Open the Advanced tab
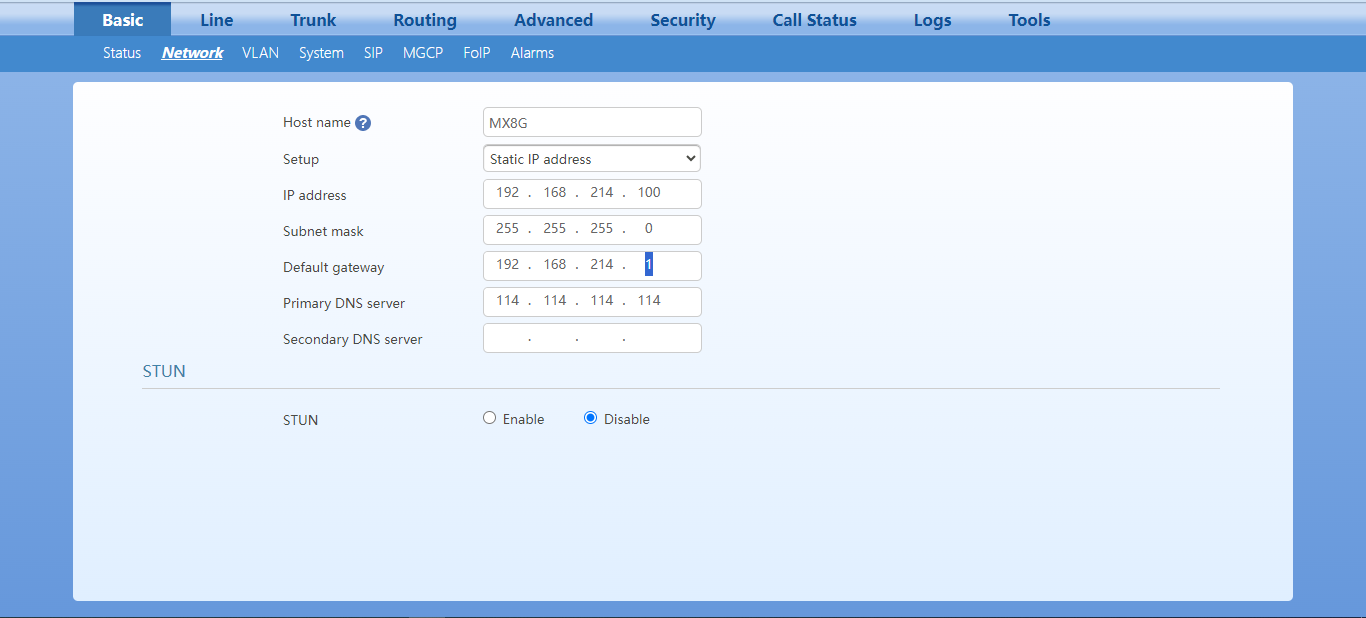This screenshot has width=1366, height=618. tap(553, 20)
